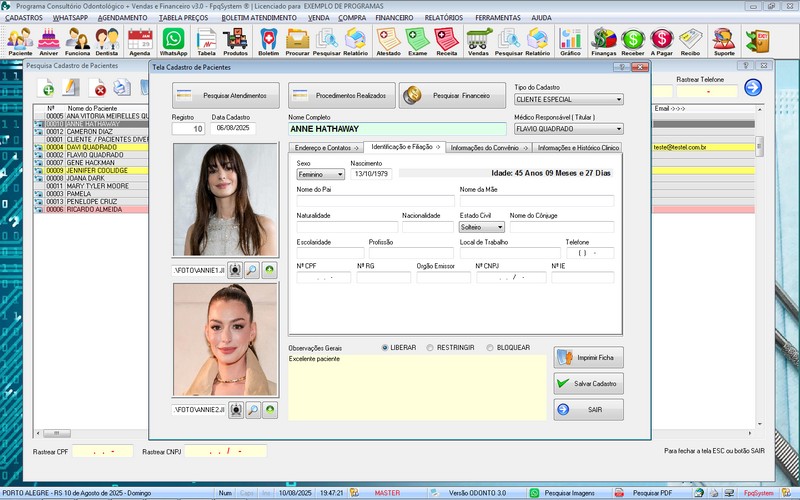
Task: Select the LIBERAR radio option
Action: click(x=385, y=348)
